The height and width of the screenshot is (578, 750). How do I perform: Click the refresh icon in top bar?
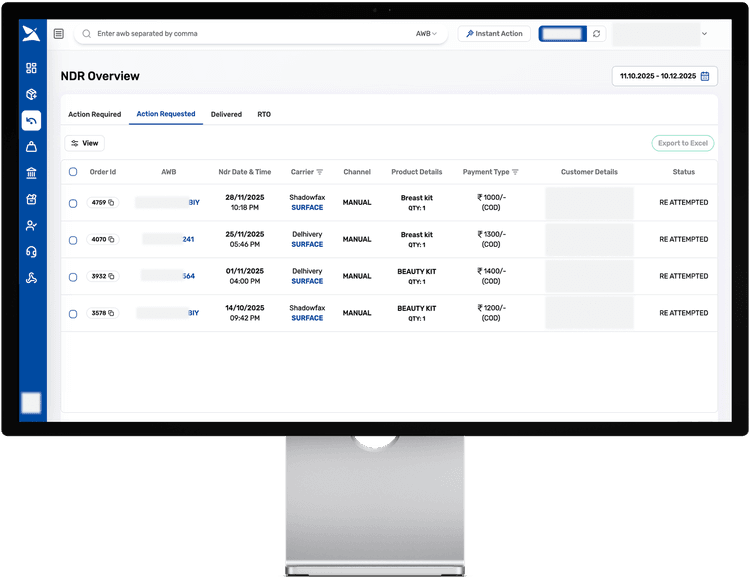pos(597,34)
